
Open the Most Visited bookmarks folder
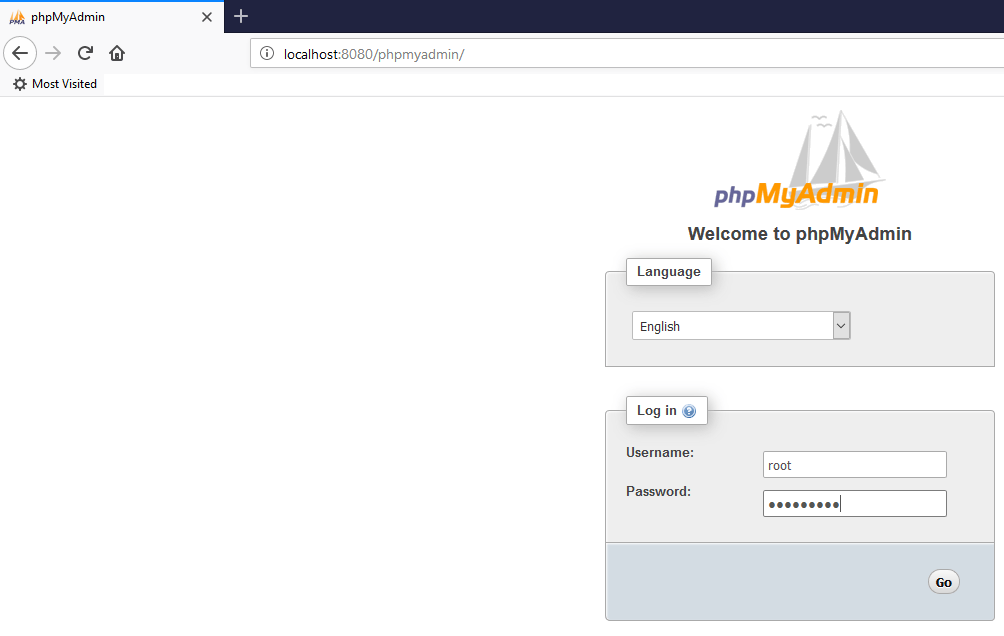pyautogui.click(x=55, y=84)
